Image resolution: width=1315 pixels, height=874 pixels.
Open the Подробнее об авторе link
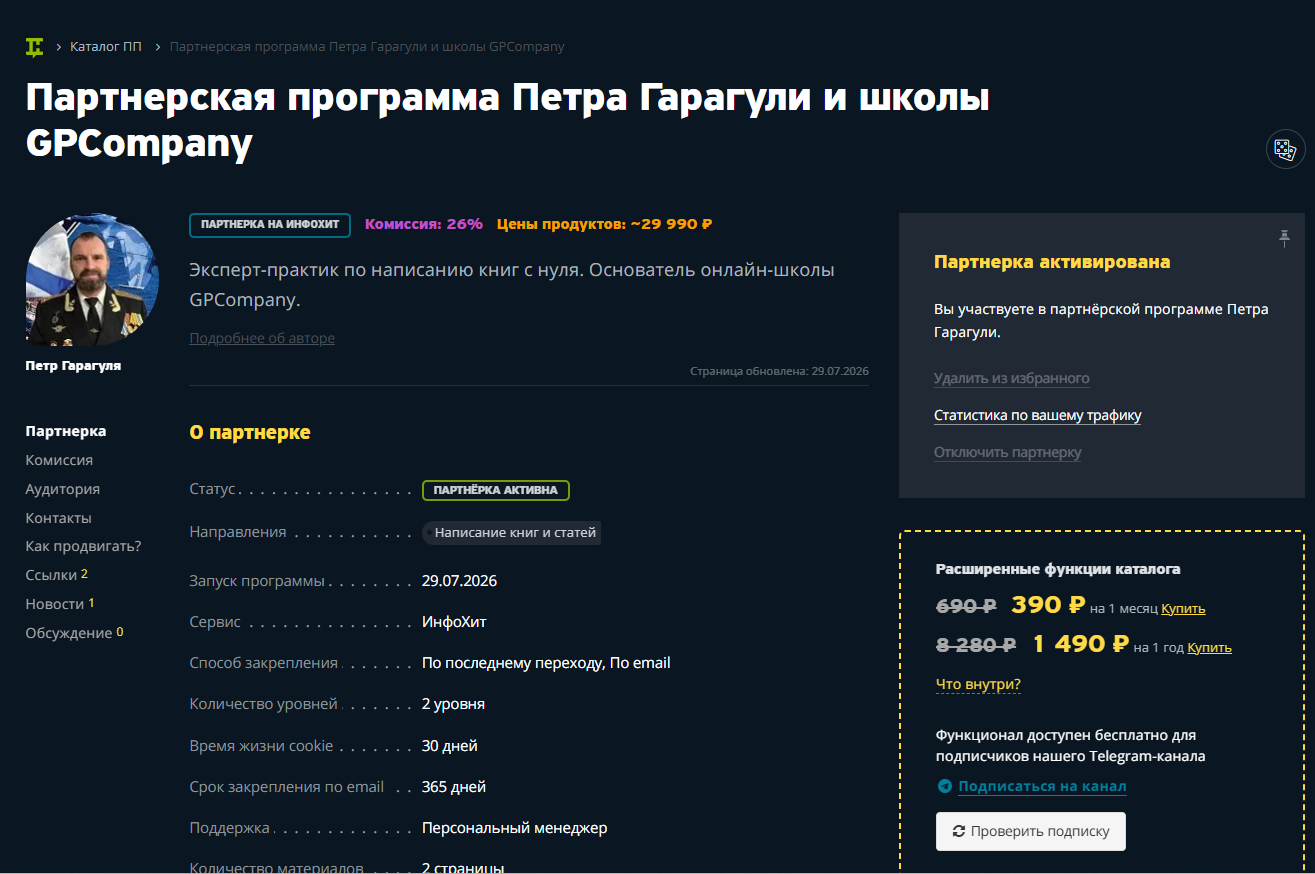[x=262, y=338]
